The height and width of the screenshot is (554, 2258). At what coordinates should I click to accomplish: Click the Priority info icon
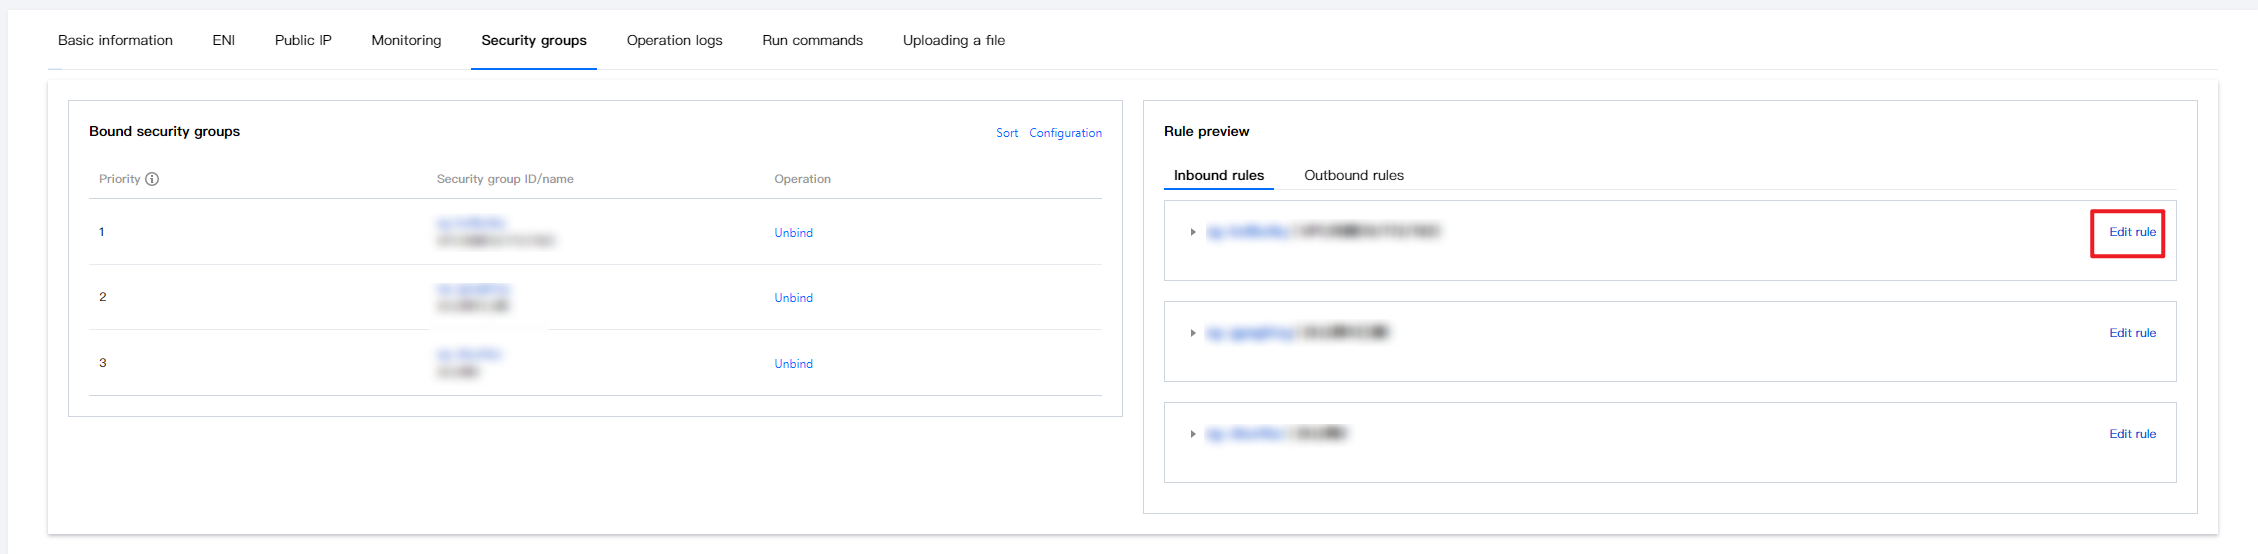[152, 179]
